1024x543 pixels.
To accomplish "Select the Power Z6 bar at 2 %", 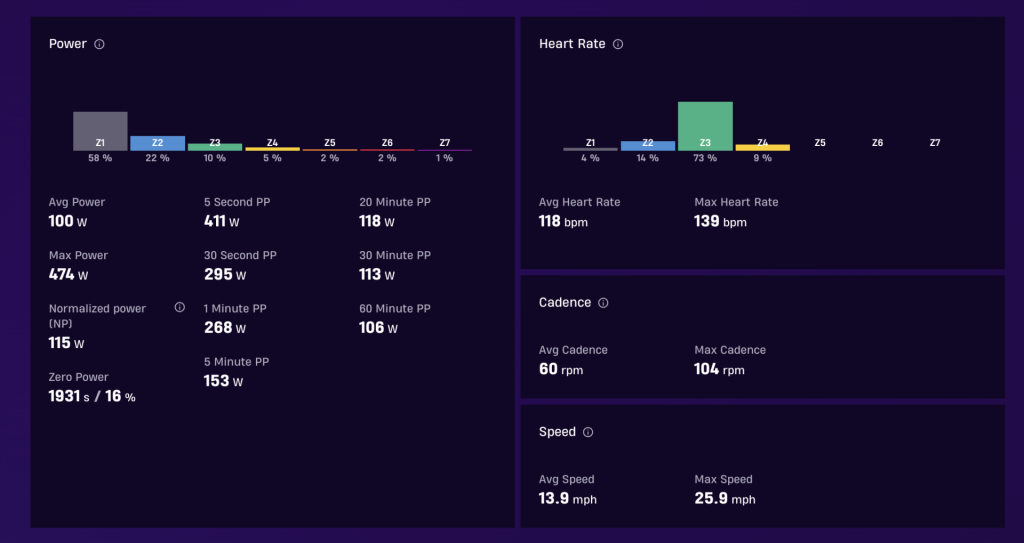I will (x=387, y=150).
